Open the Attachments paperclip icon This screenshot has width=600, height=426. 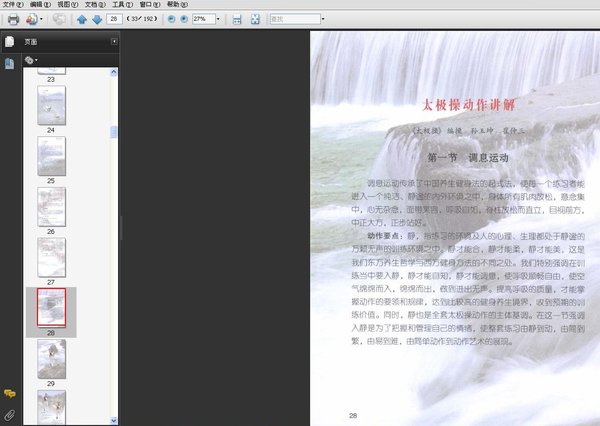(10, 415)
